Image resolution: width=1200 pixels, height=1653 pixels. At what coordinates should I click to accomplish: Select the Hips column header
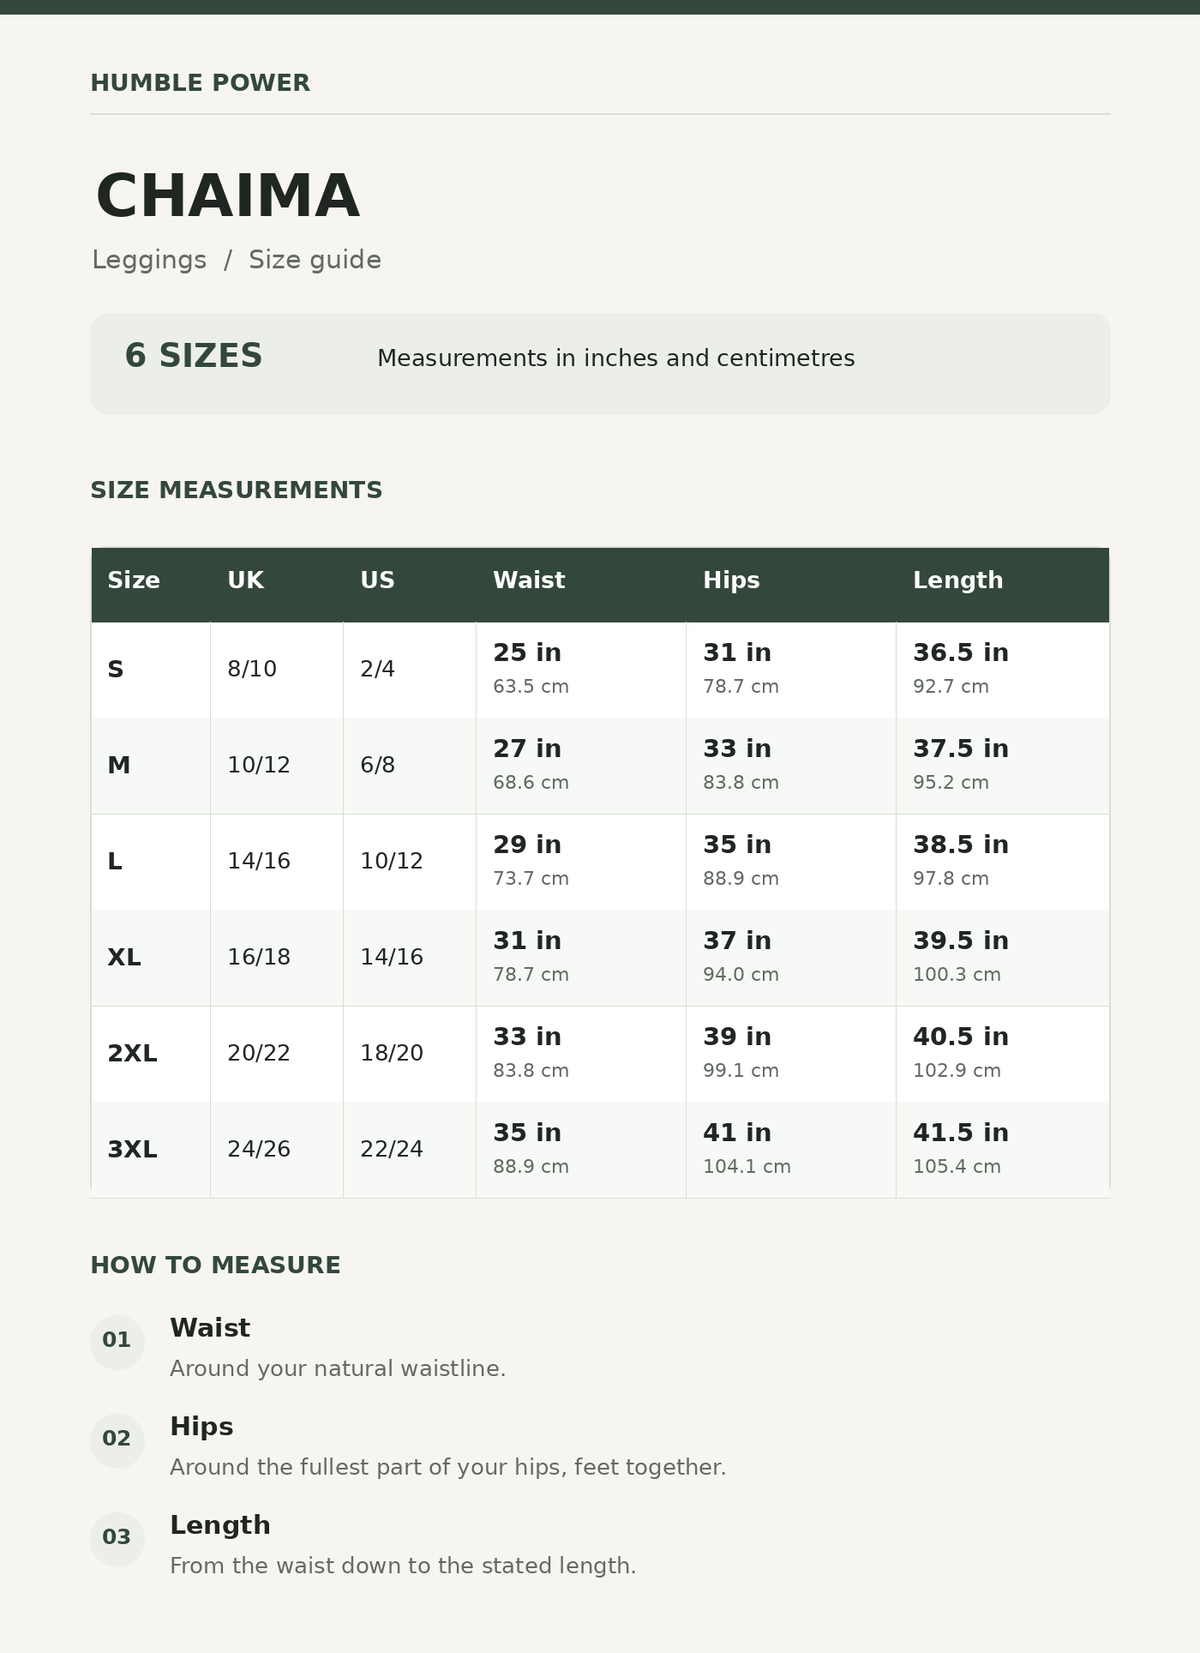(731, 580)
